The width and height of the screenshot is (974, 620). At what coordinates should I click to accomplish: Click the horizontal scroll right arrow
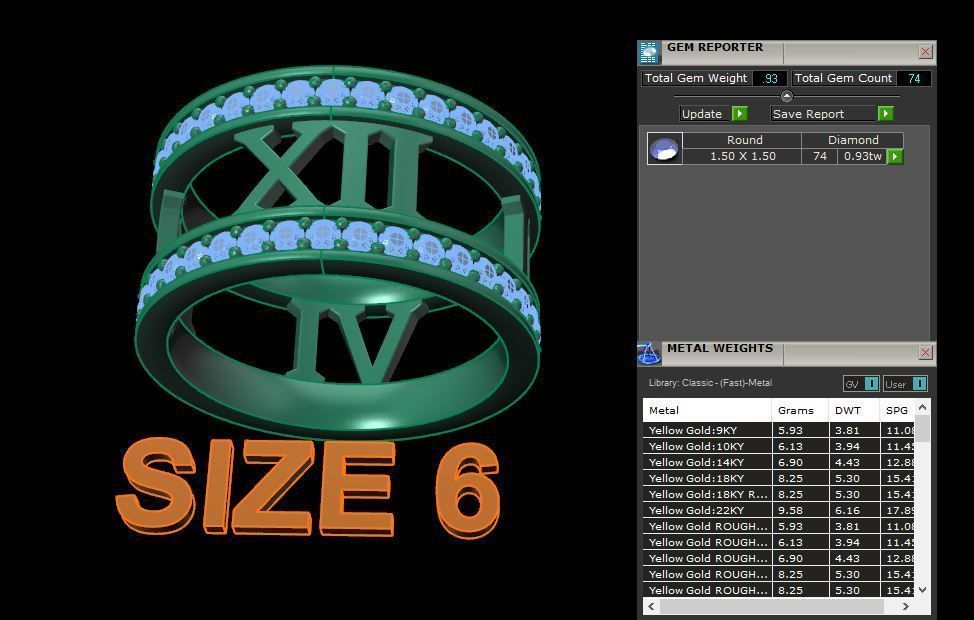point(906,606)
